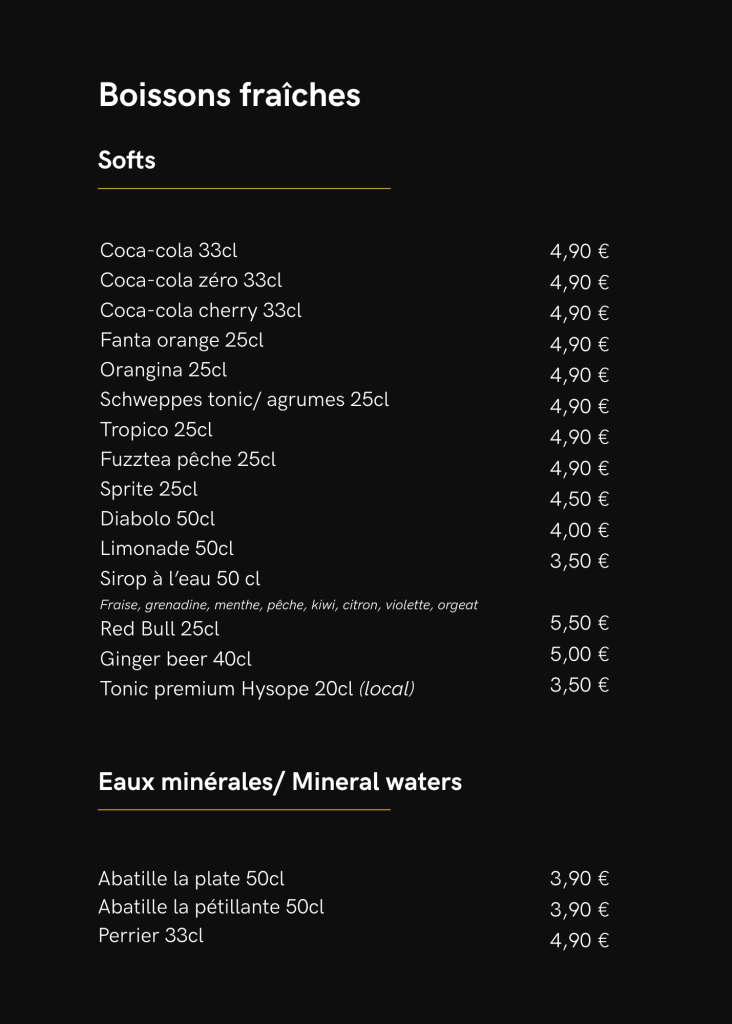Select Limonade 50cl
Image resolution: width=732 pixels, height=1024 pixels.
pos(167,549)
